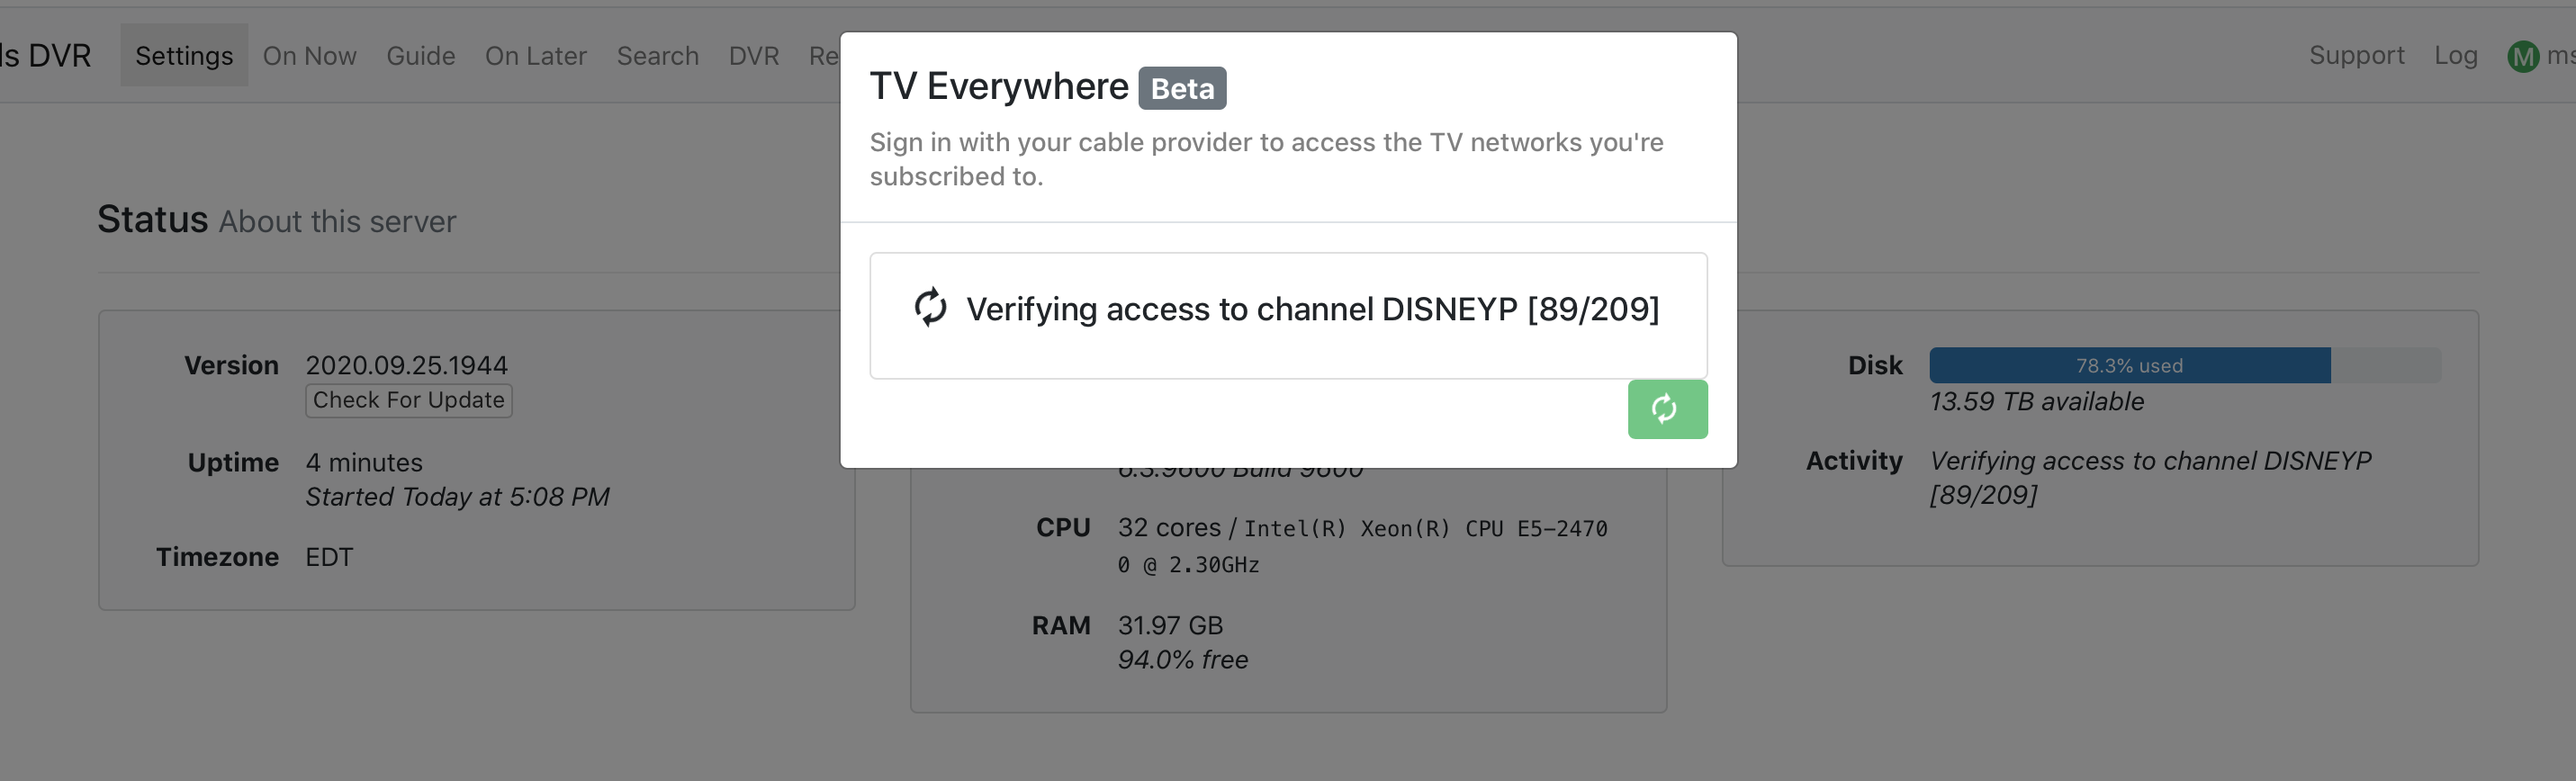Click the green refresh button in dialog

(x=1666, y=409)
